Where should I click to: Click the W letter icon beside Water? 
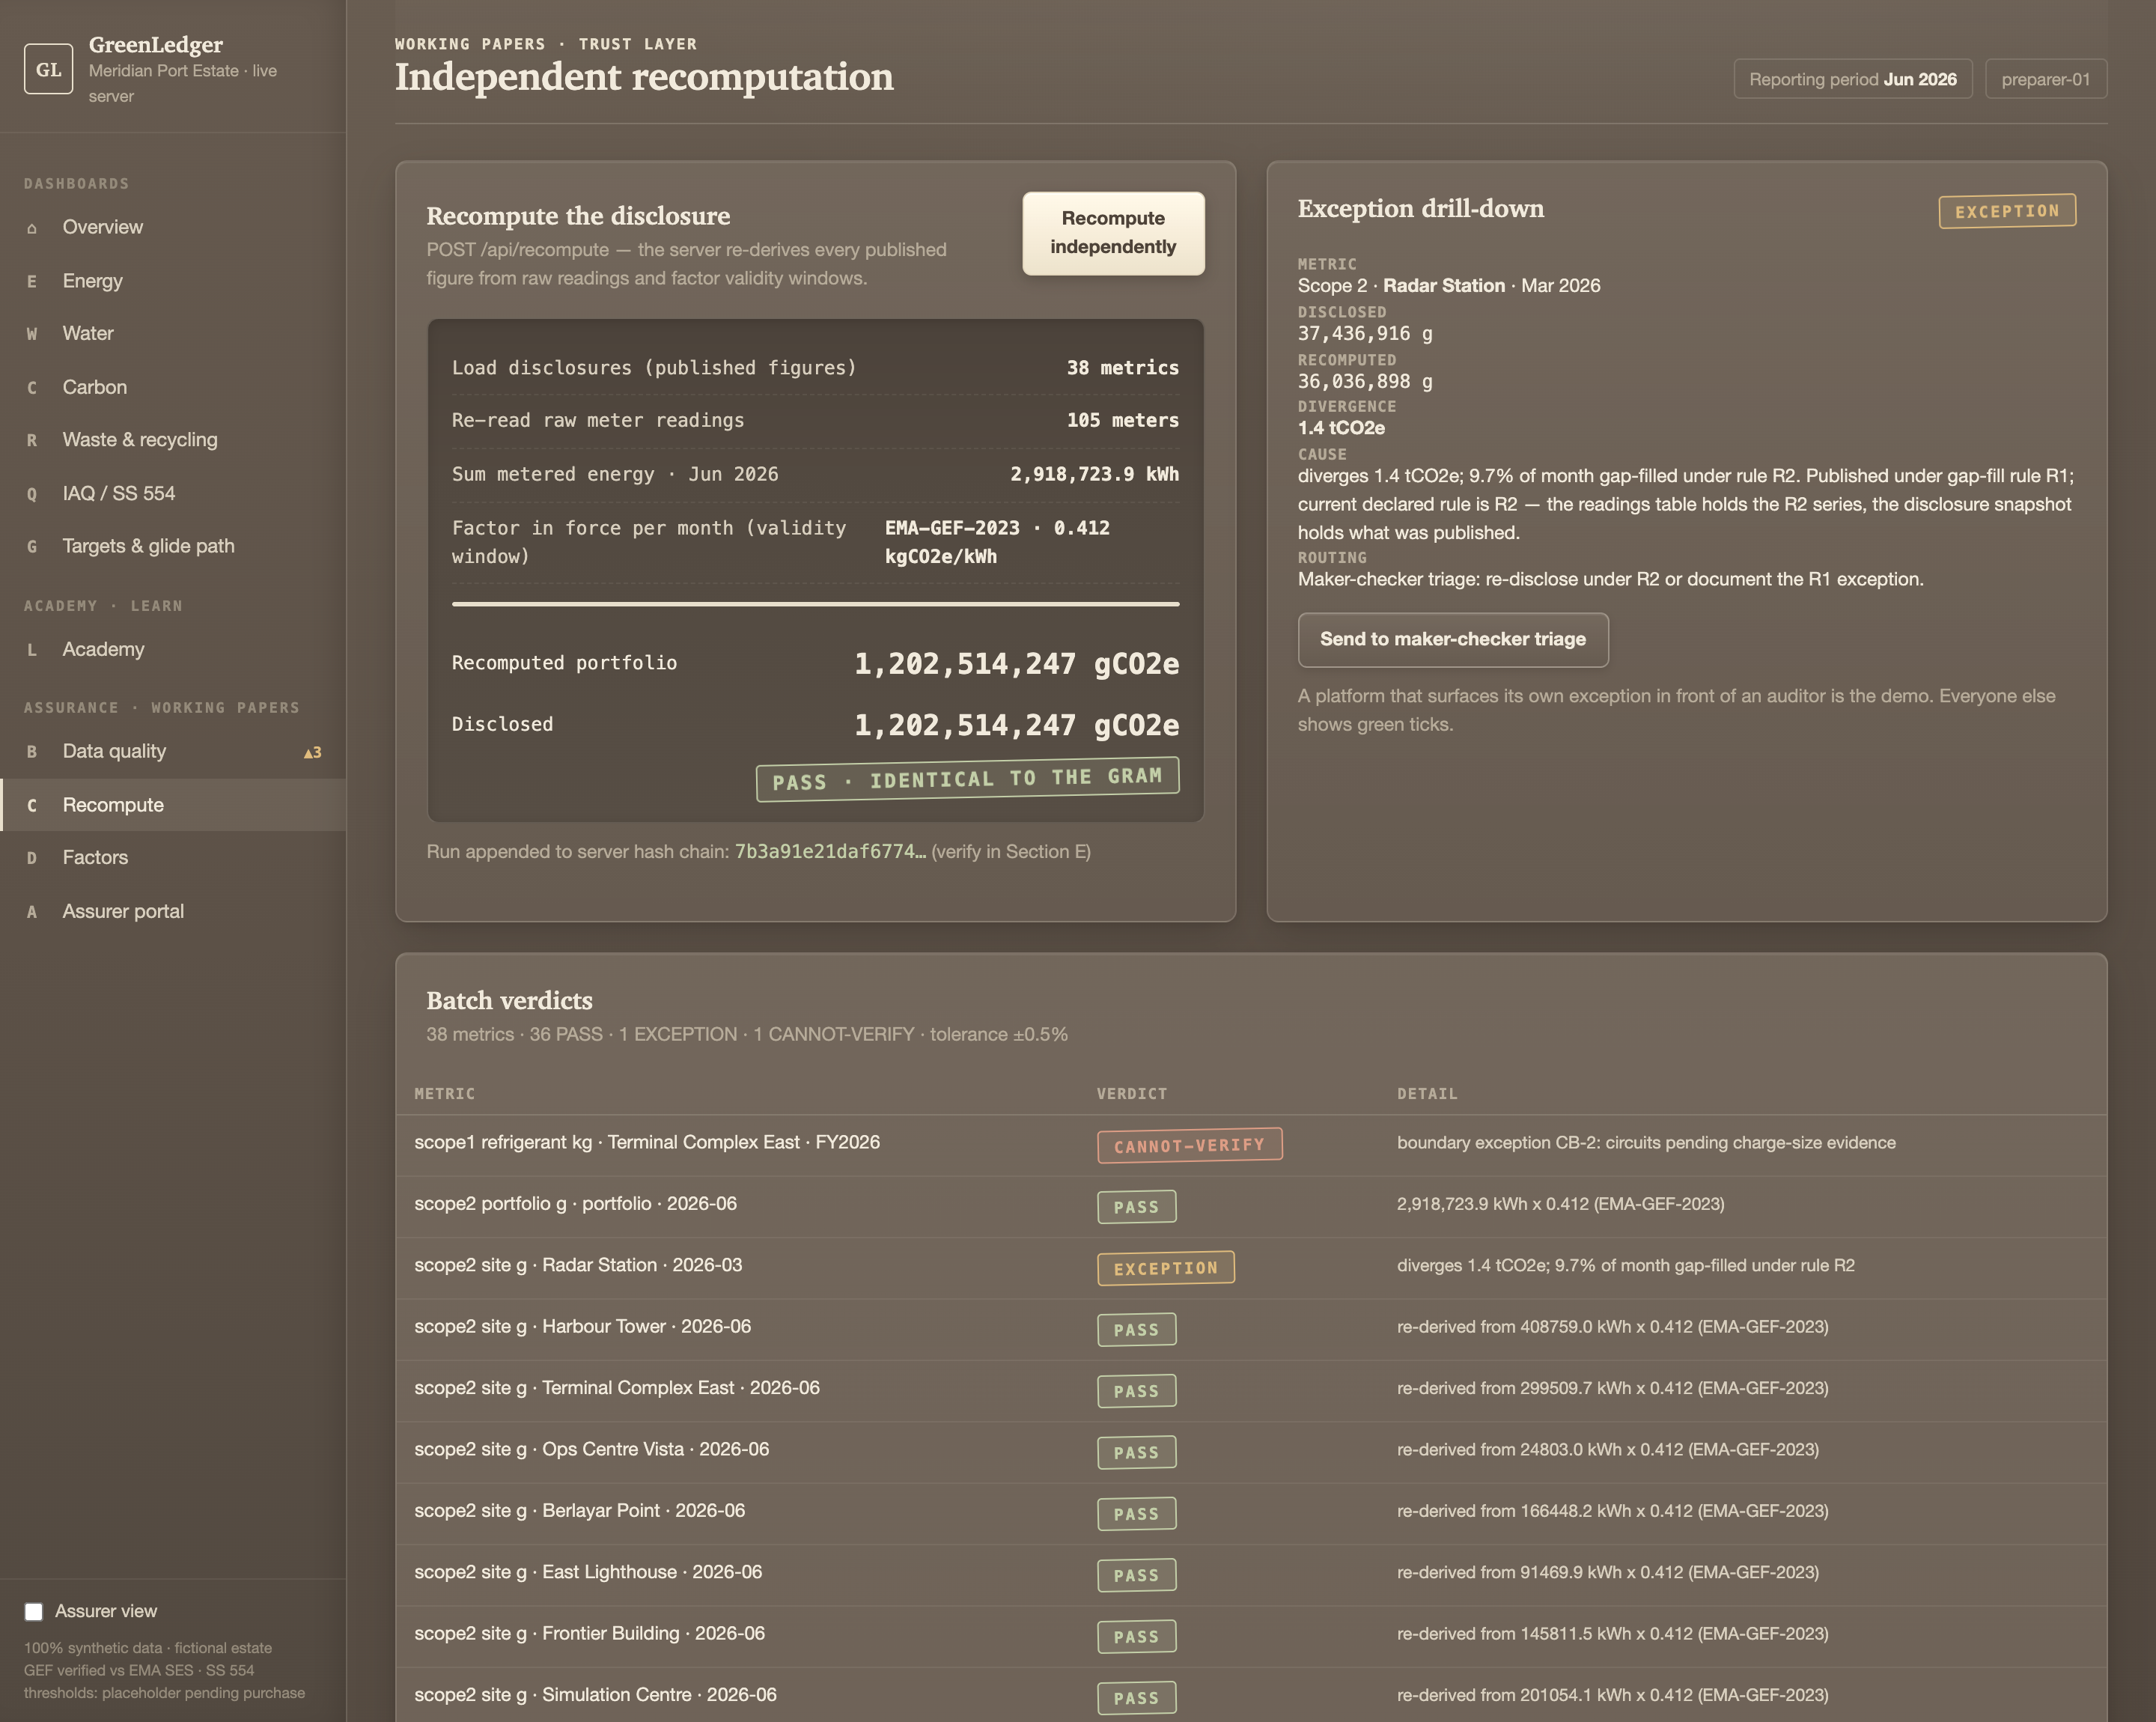[x=32, y=334]
